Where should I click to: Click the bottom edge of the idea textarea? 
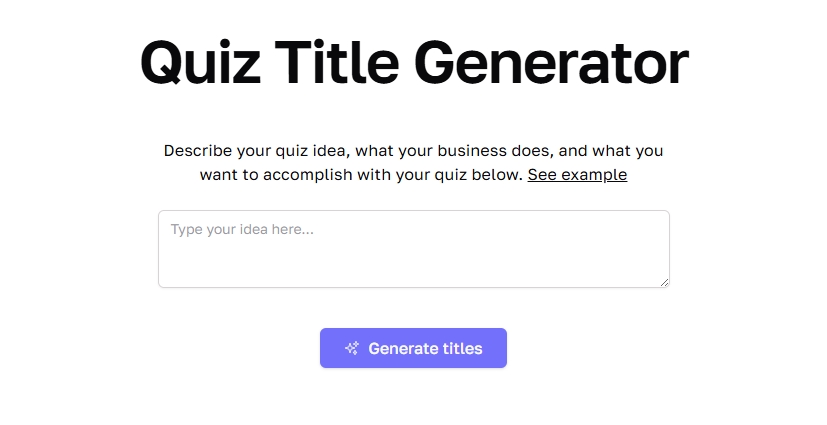click(x=413, y=287)
